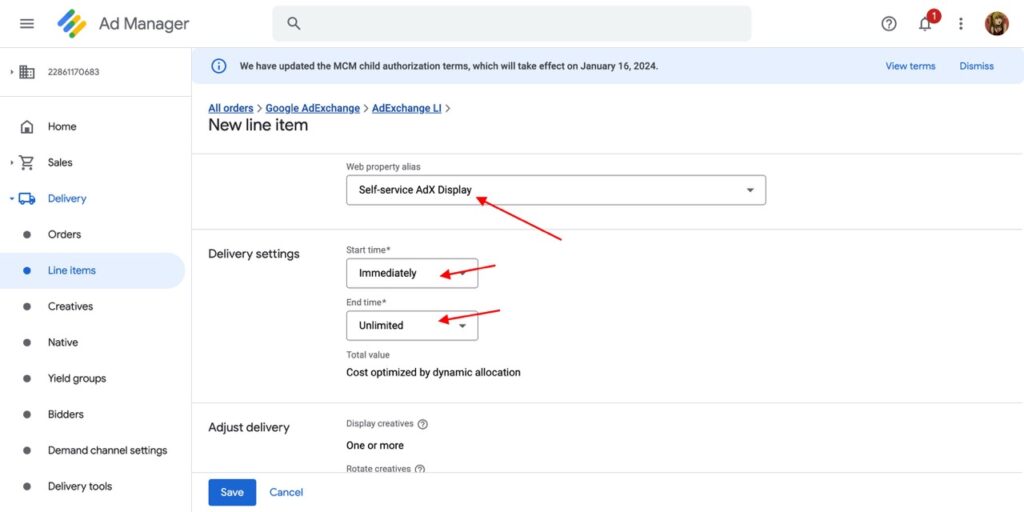Open the hamburger main menu
Screen dimensions: 1024x512
coord(27,23)
